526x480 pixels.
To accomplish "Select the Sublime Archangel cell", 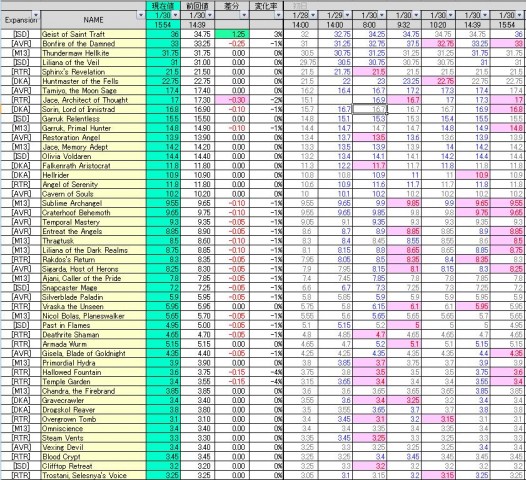I will pyautogui.click(x=93, y=203).
